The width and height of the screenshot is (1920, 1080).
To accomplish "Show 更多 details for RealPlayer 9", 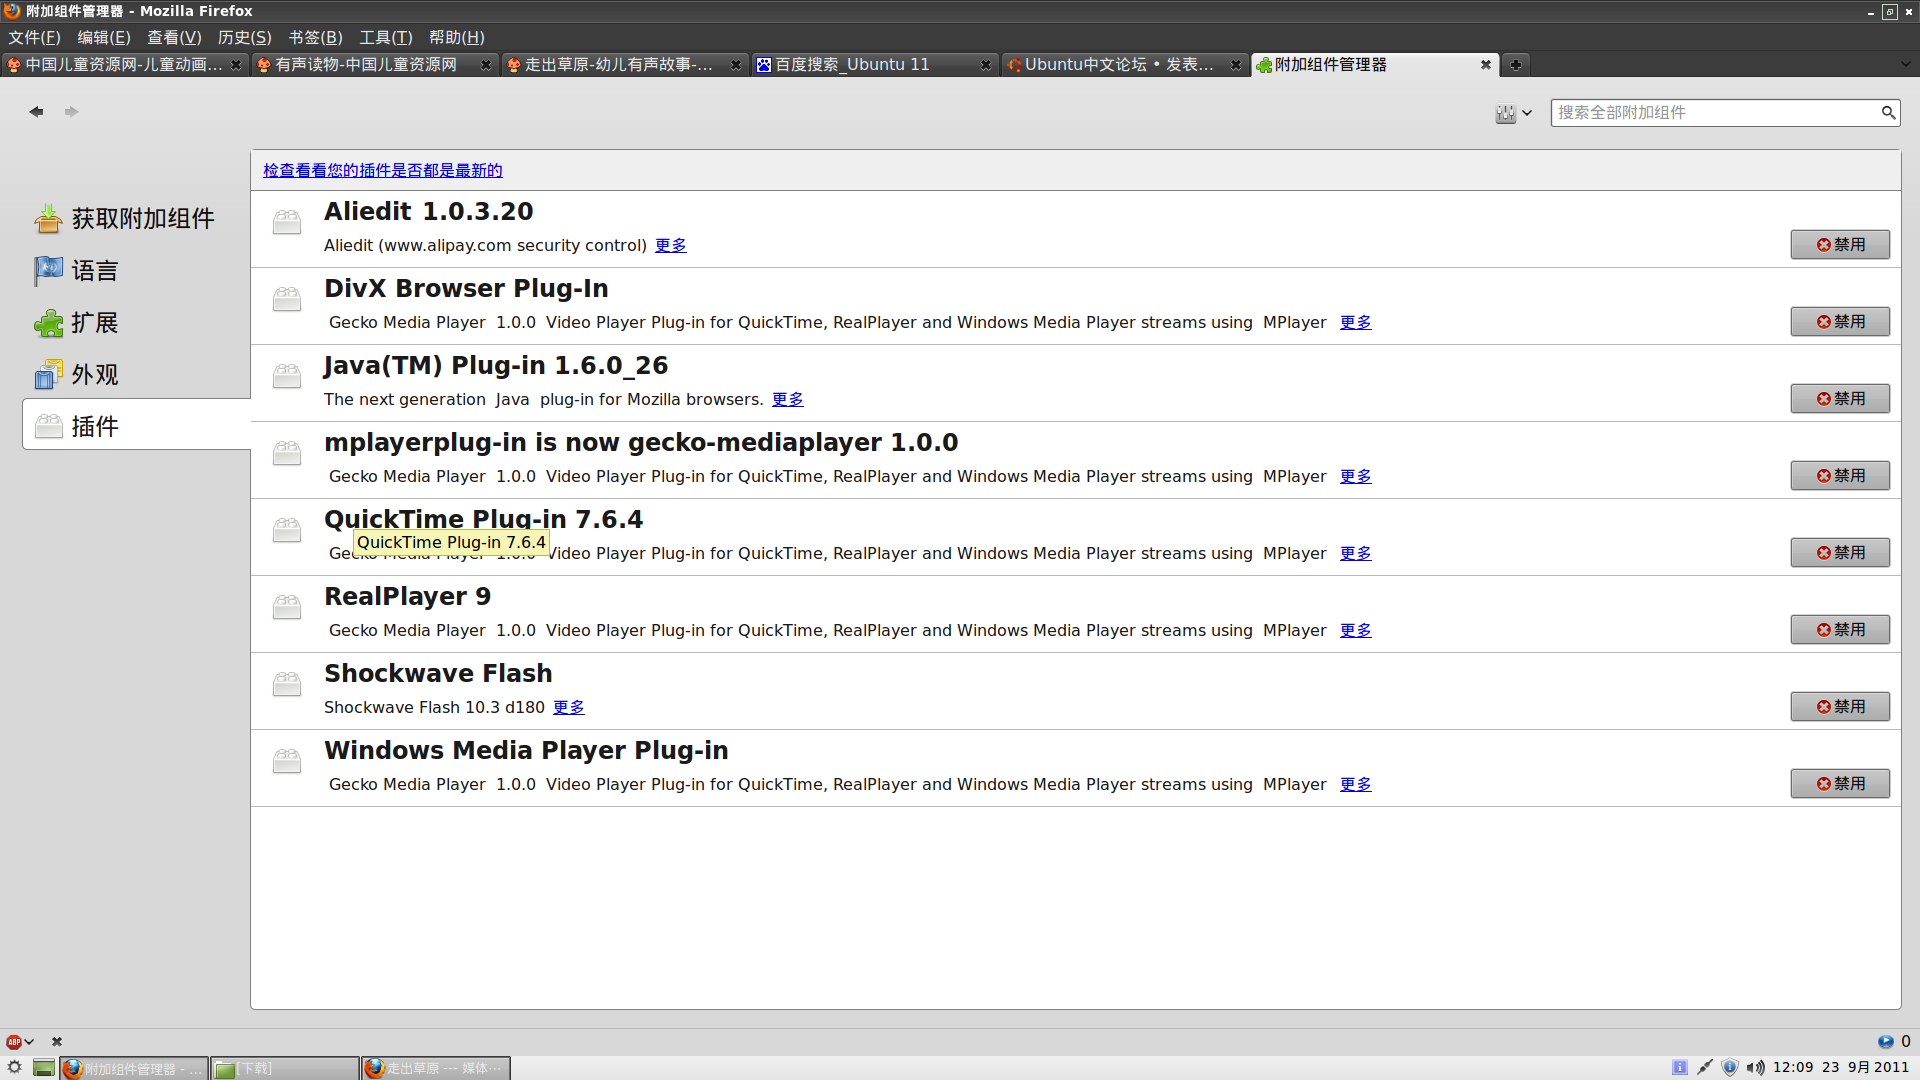I will point(1355,630).
